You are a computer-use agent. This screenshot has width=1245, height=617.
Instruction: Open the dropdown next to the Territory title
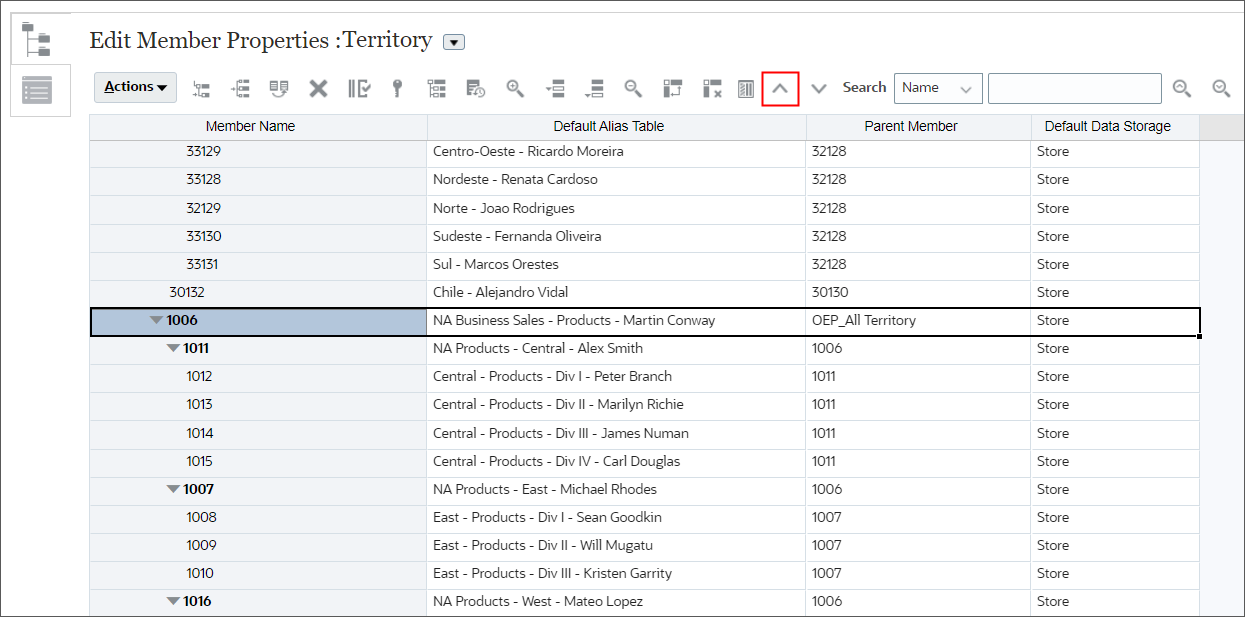click(x=453, y=42)
